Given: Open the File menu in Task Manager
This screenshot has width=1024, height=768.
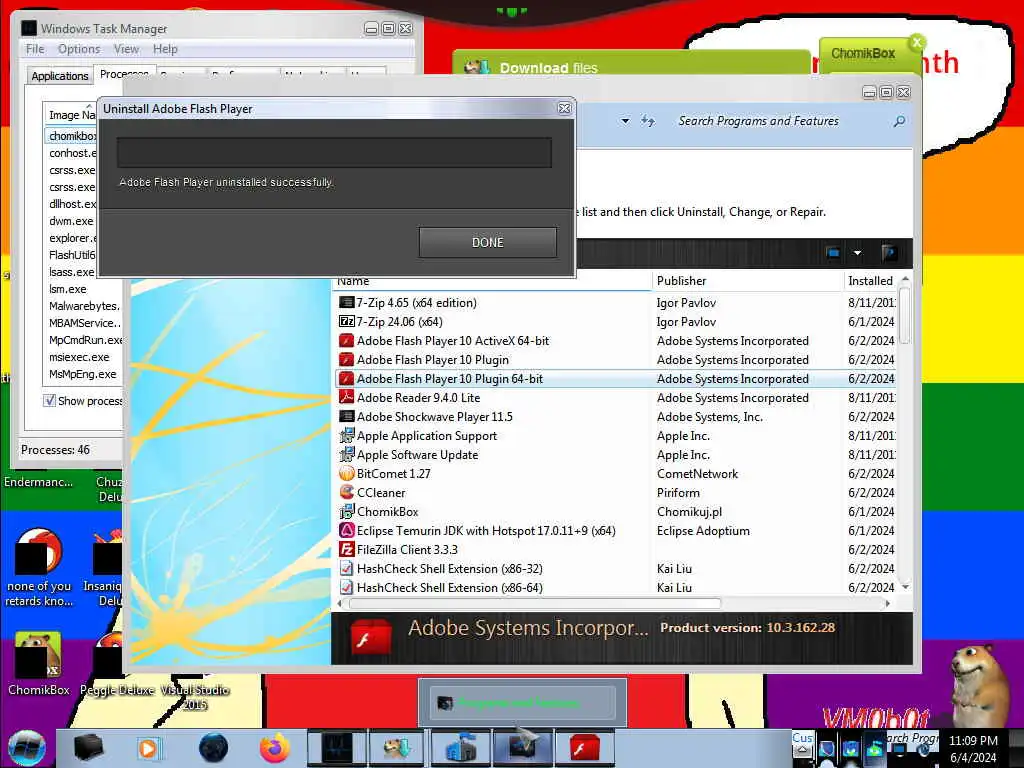Looking at the screenshot, I should pos(35,49).
